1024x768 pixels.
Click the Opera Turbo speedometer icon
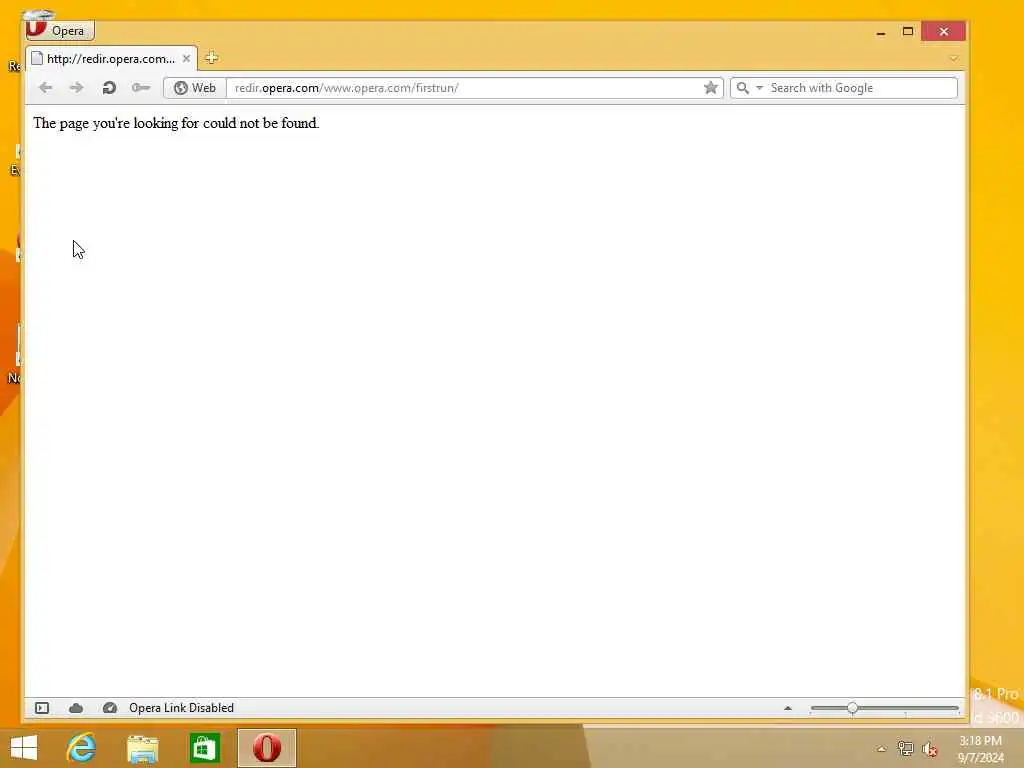click(x=110, y=708)
